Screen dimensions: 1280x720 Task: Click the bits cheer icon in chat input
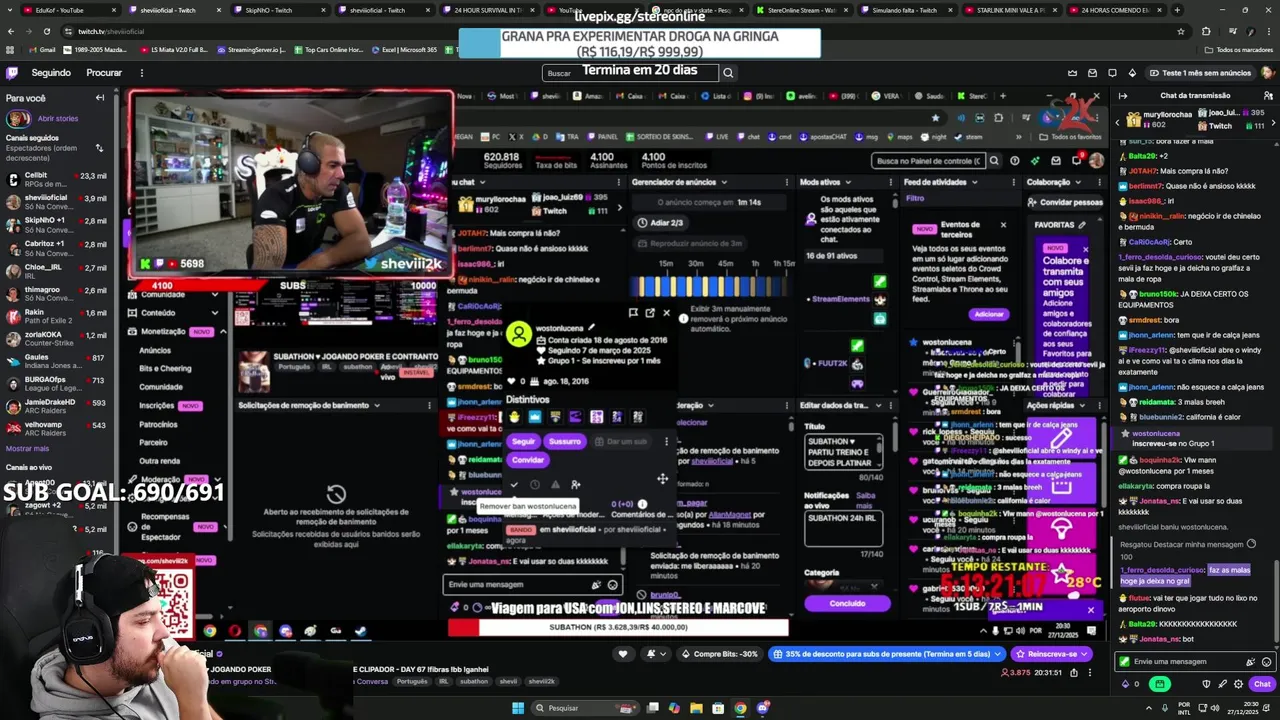pos(1250,662)
